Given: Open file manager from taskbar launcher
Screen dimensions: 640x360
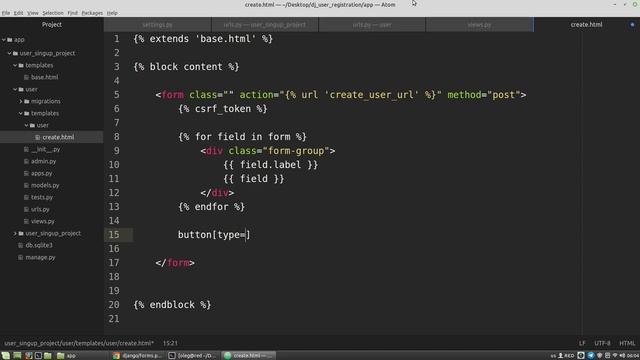Looking at the screenshot, I should click(x=48, y=356).
